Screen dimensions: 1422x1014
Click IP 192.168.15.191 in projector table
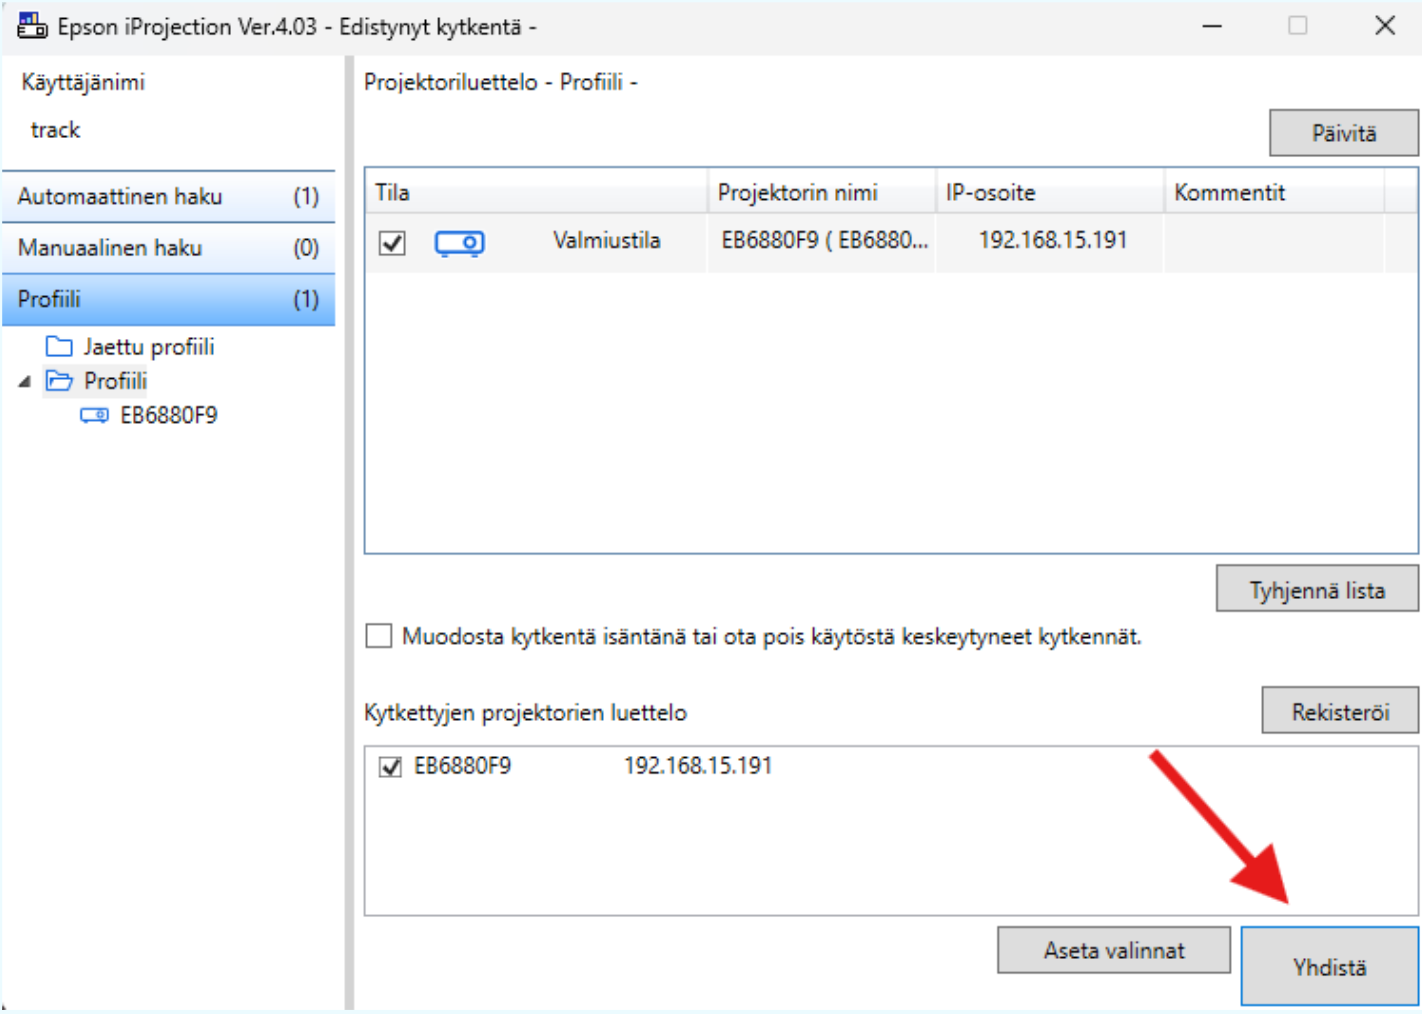(x=1052, y=240)
